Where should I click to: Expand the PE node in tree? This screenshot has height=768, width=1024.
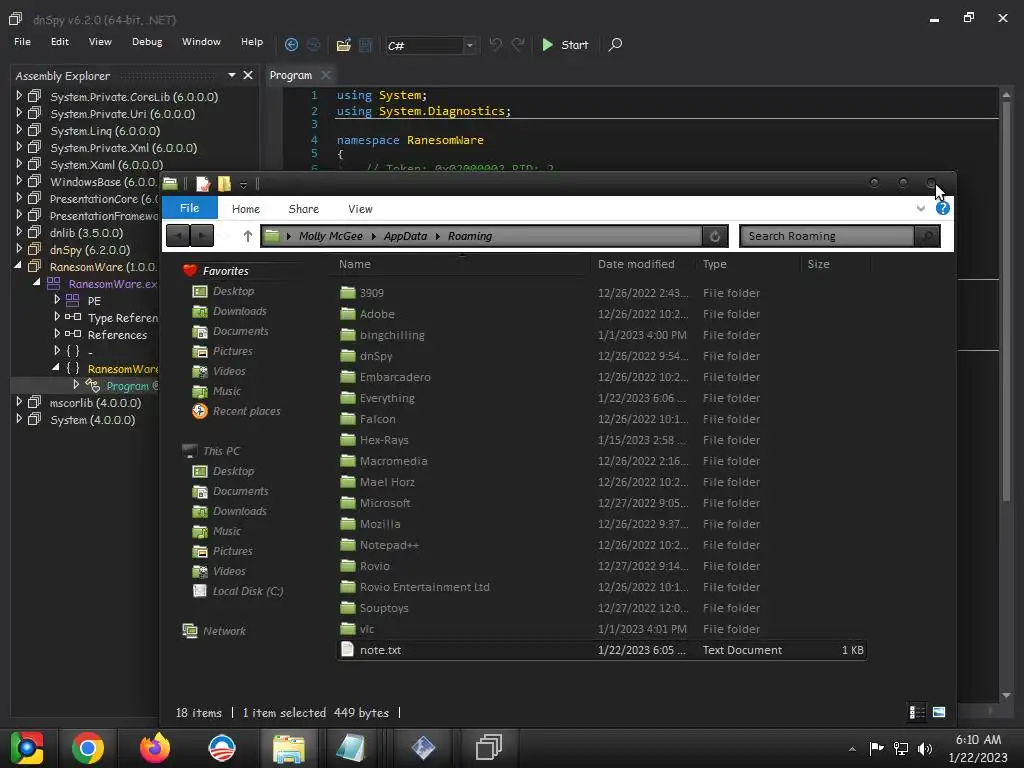point(57,300)
